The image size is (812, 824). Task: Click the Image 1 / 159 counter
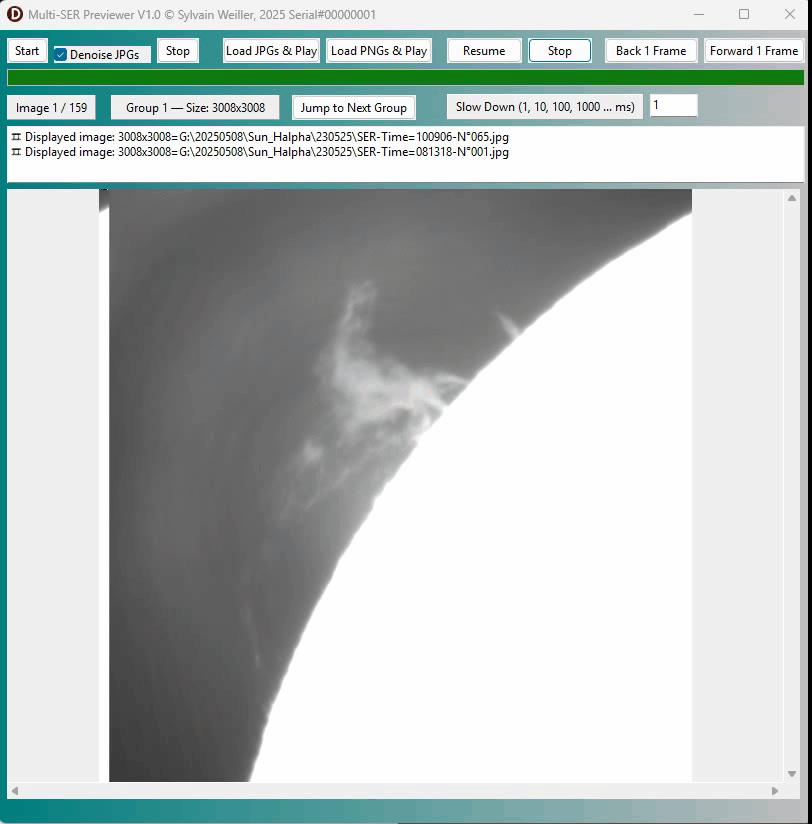point(52,108)
